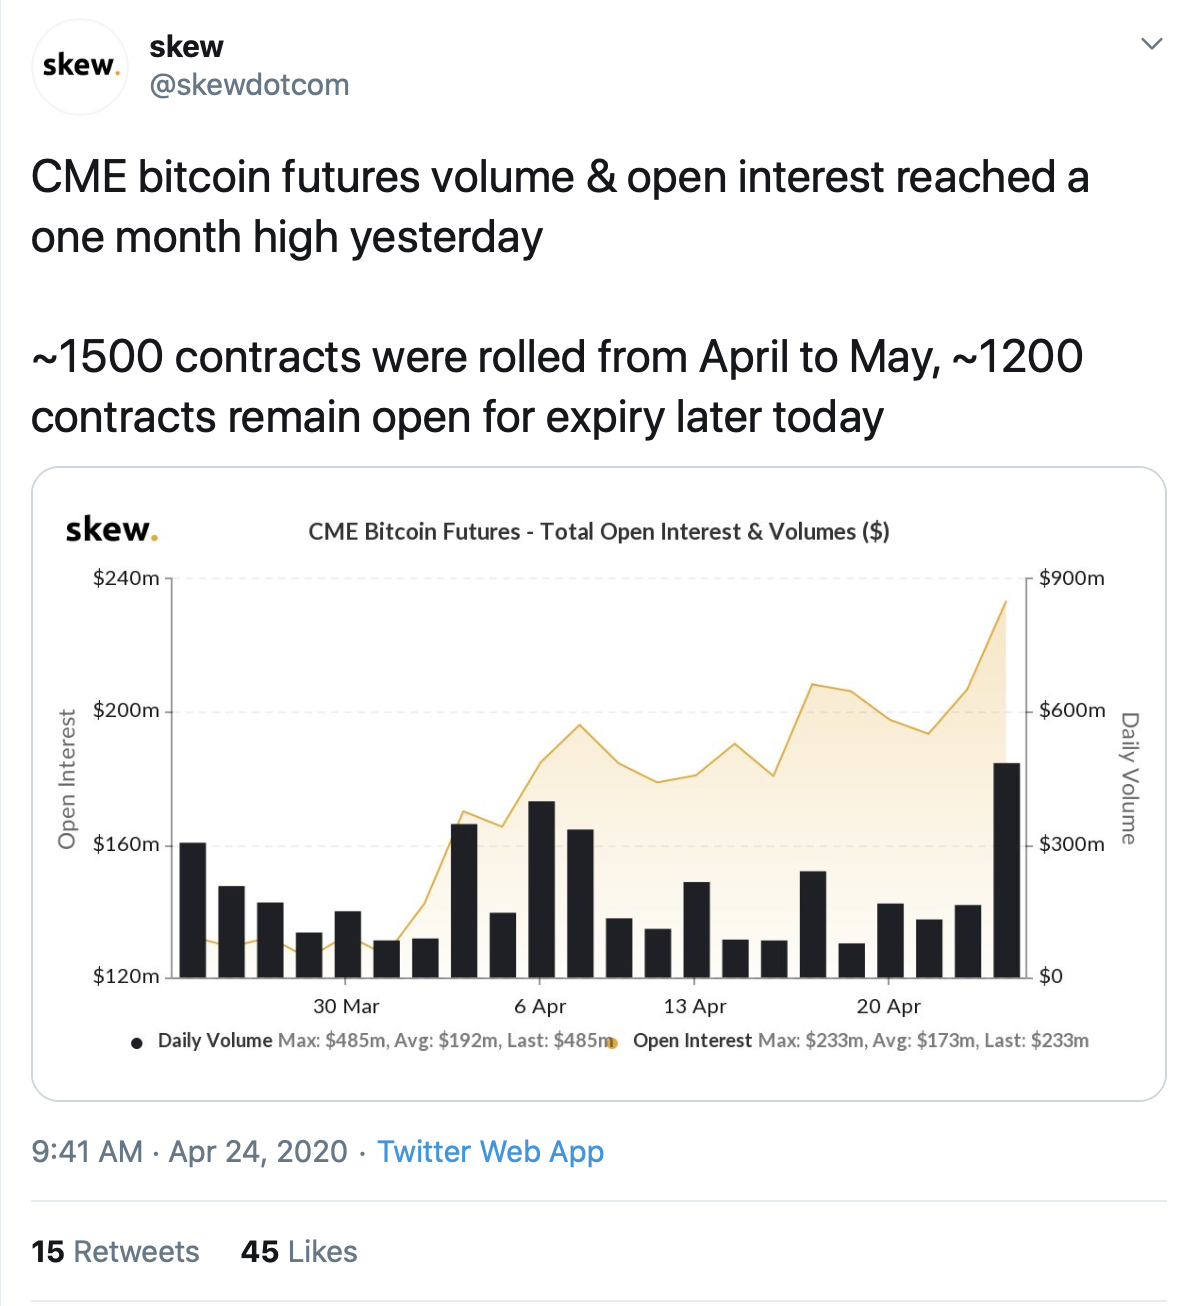Viewport: 1192px width, 1306px height.
Task: Click the tweet timestamp 9:41 AM
Action: point(87,1152)
